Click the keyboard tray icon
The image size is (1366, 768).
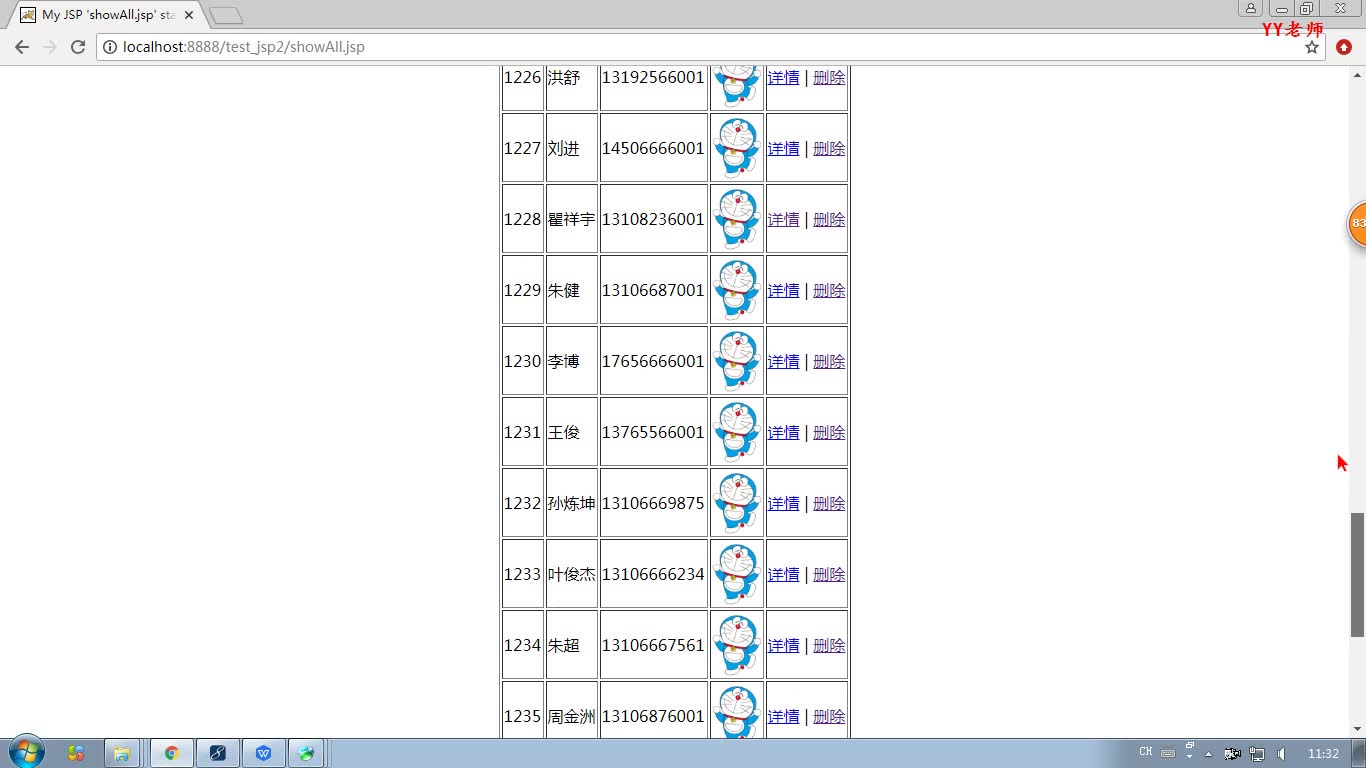click(x=1167, y=753)
